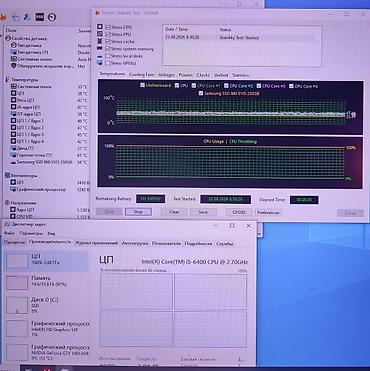Viewport: 370px width, 371px height.
Task: Click the round clock-arrow toolbar icon
Action: coord(52,17)
